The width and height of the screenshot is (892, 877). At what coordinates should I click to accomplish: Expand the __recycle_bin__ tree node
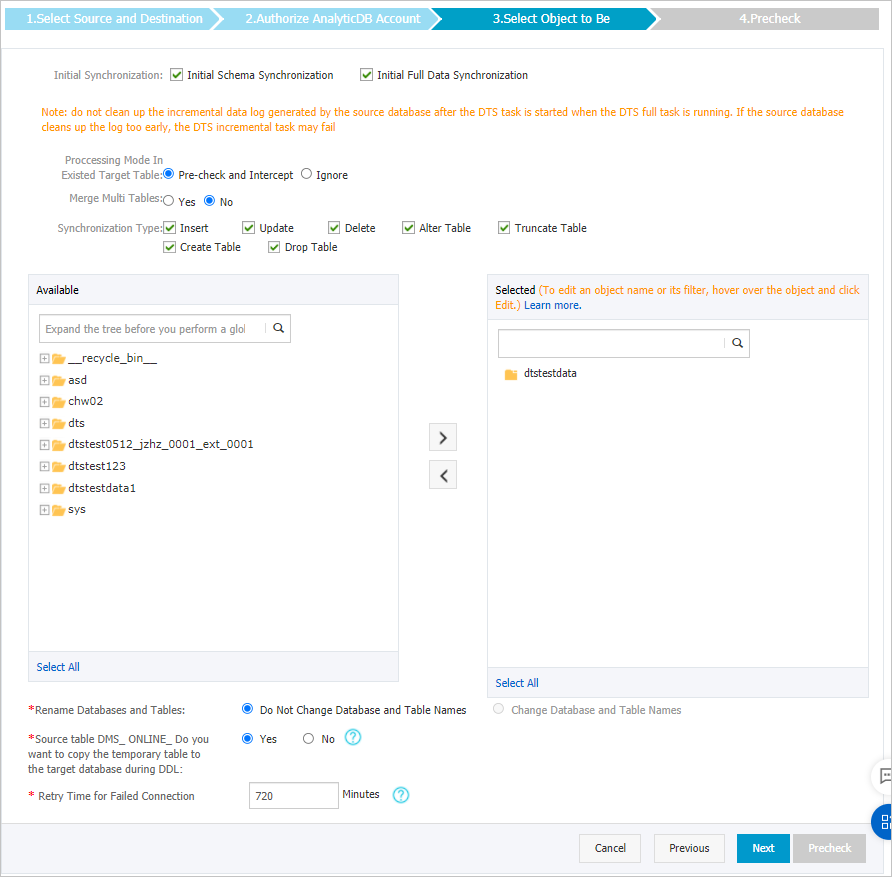point(43,358)
